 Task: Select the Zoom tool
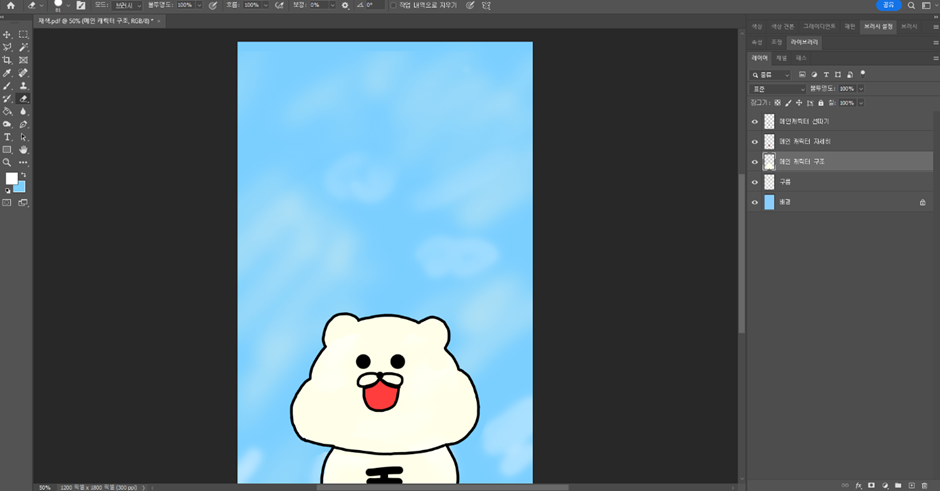click(x=7, y=162)
